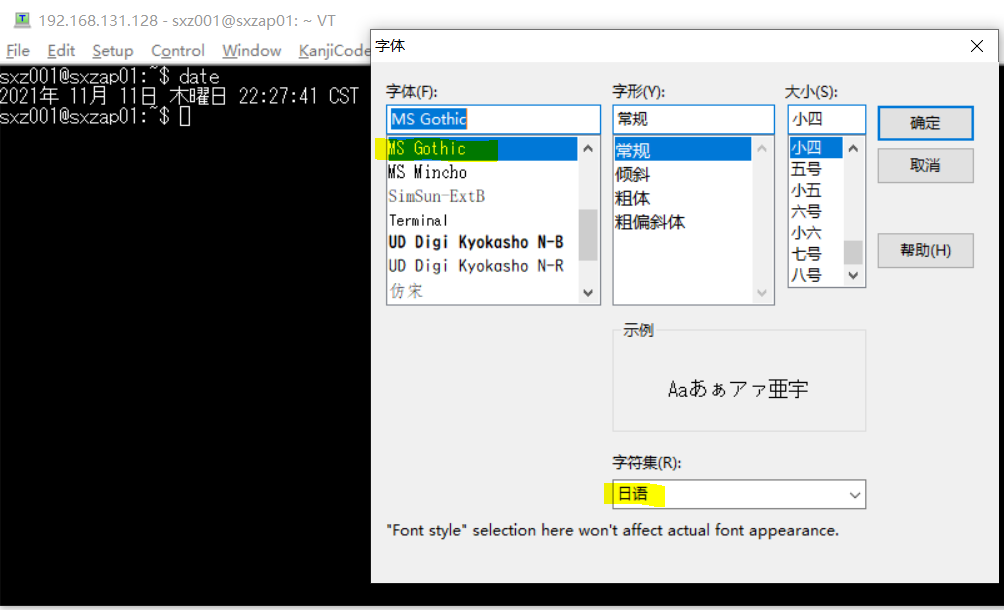Close the 字体 font dialog

tap(976, 46)
